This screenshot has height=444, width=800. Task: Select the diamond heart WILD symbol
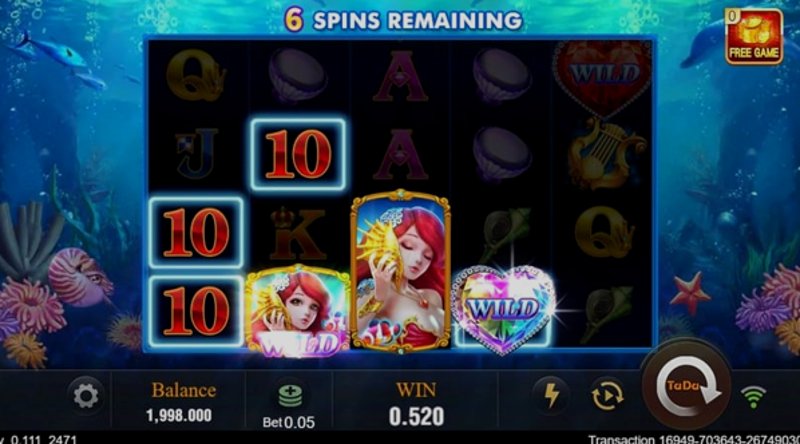tap(503, 308)
